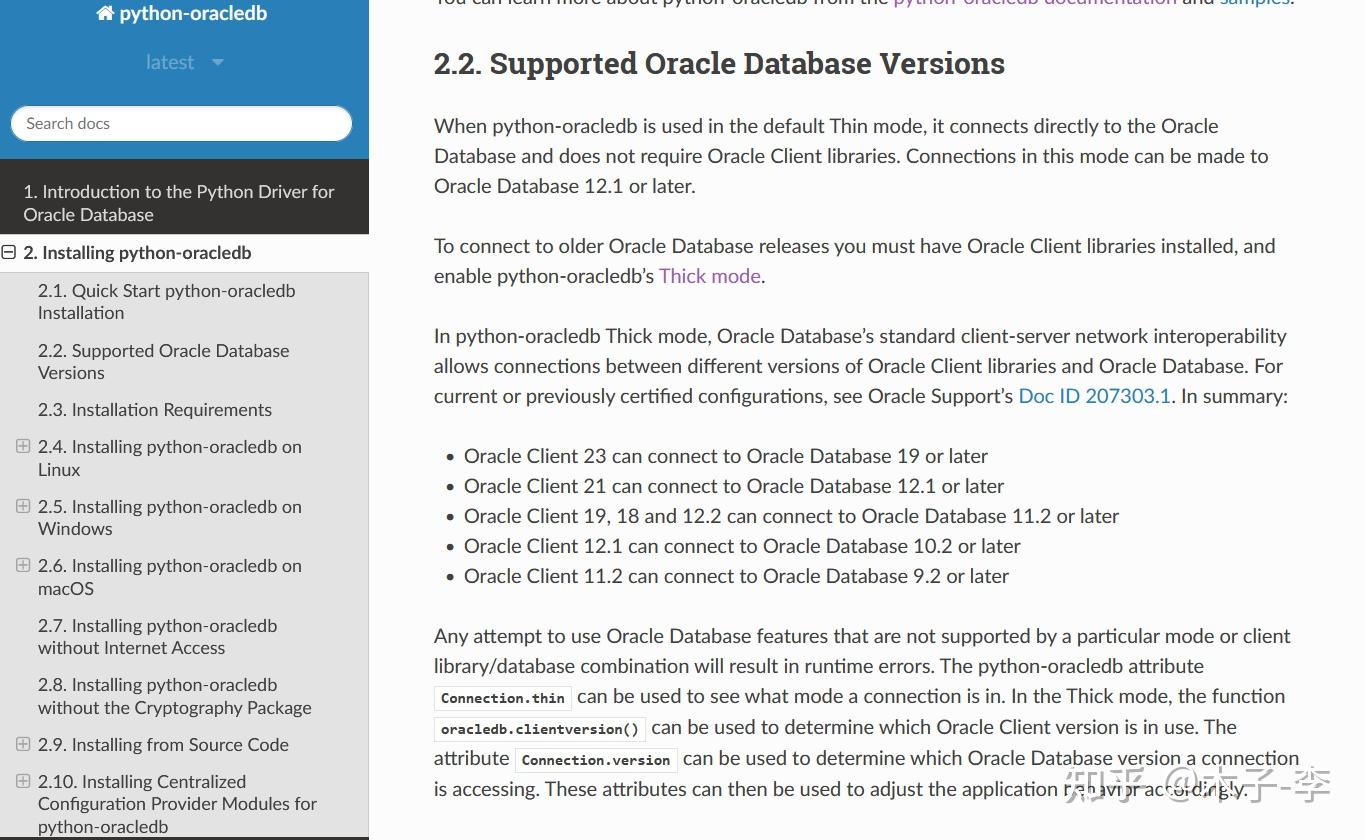
Task: Select "2.1. Quick Start python-oracledb Installation"
Action: click(166, 301)
